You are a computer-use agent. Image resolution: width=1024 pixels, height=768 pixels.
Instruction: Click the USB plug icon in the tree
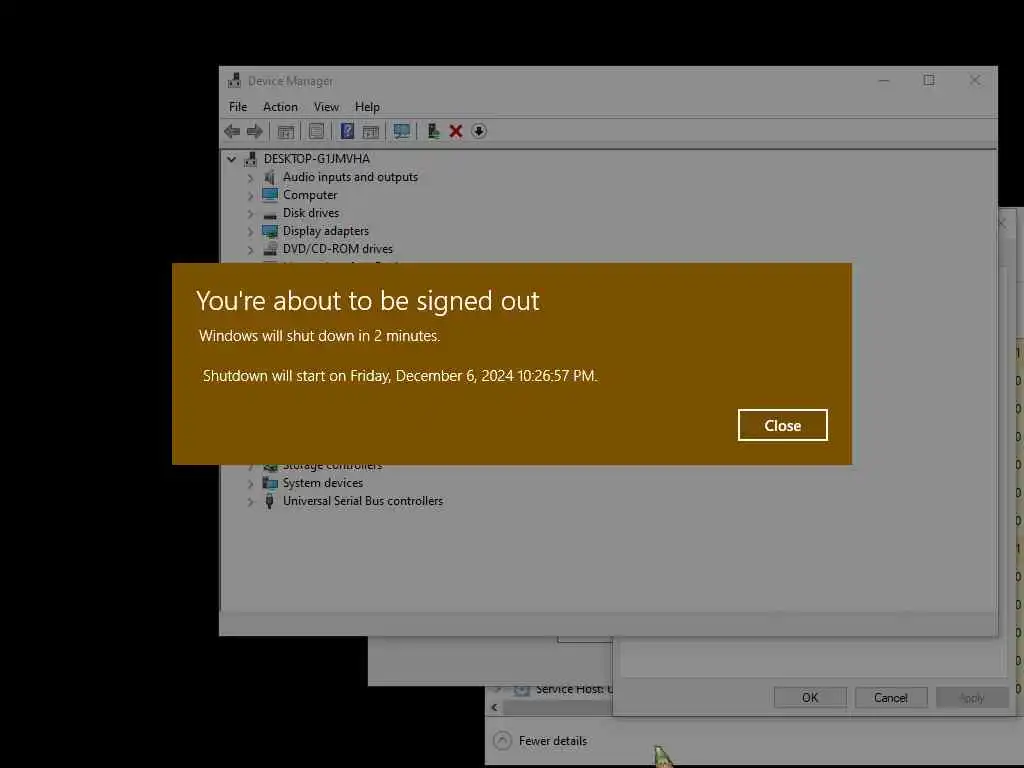point(269,501)
